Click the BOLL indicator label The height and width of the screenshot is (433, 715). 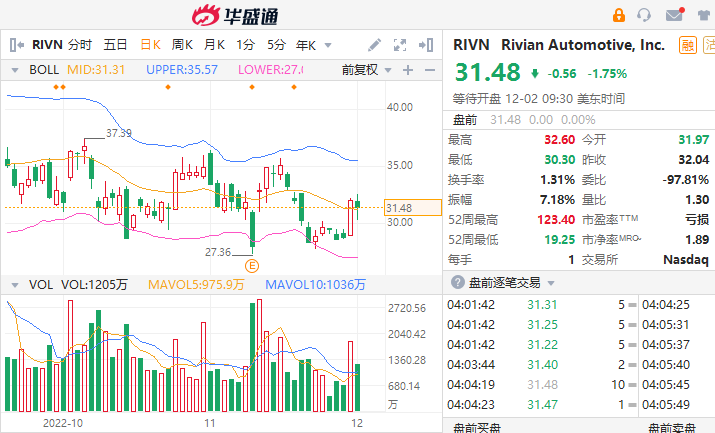pos(44,70)
